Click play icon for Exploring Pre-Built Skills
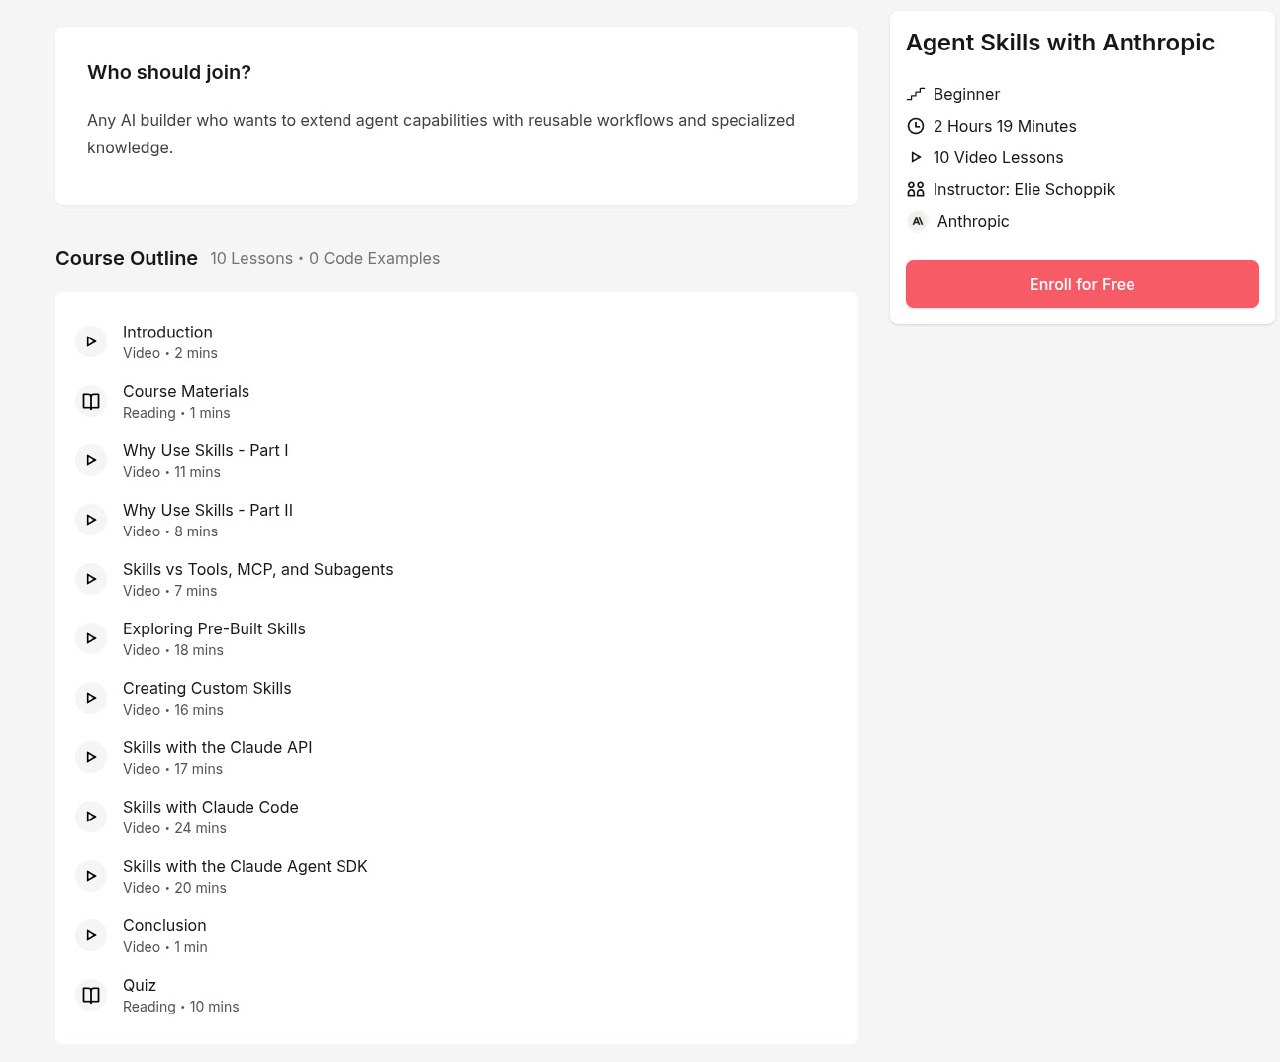The height and width of the screenshot is (1062, 1280). coord(91,638)
